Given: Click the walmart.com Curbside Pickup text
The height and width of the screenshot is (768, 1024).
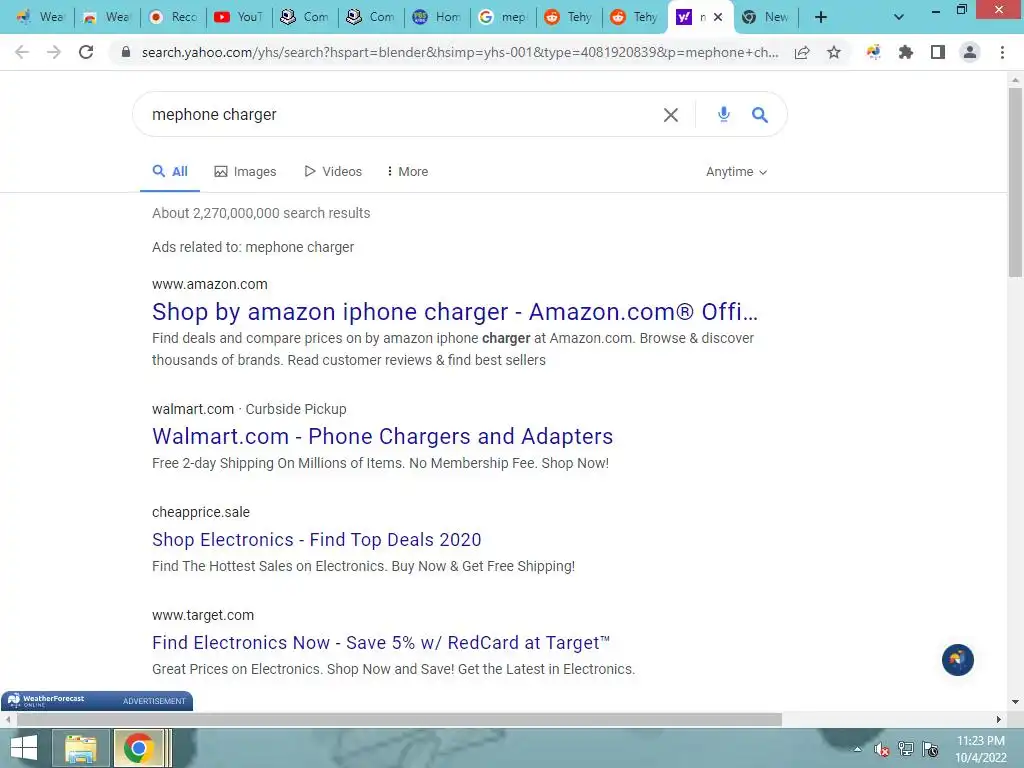Looking at the screenshot, I should coord(249,409).
